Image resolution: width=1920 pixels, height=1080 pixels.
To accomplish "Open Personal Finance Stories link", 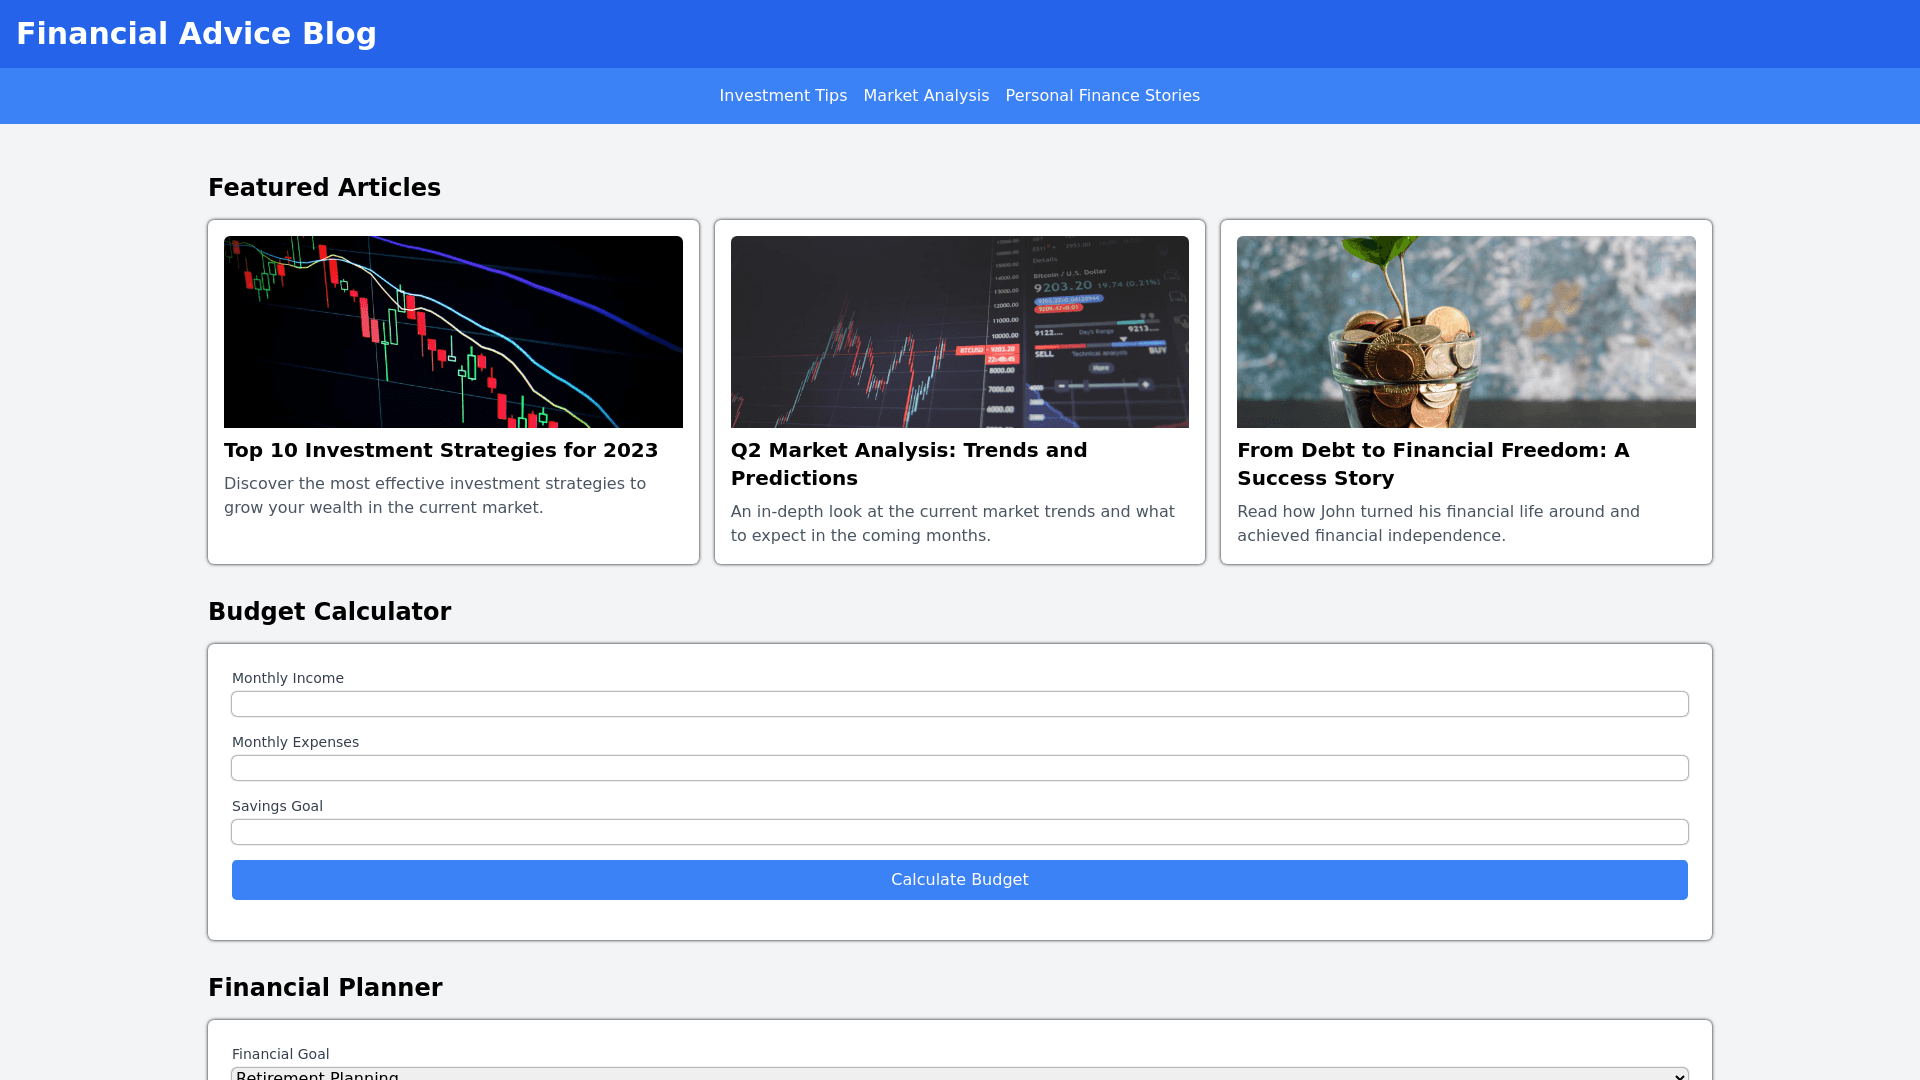I will coord(1102,96).
